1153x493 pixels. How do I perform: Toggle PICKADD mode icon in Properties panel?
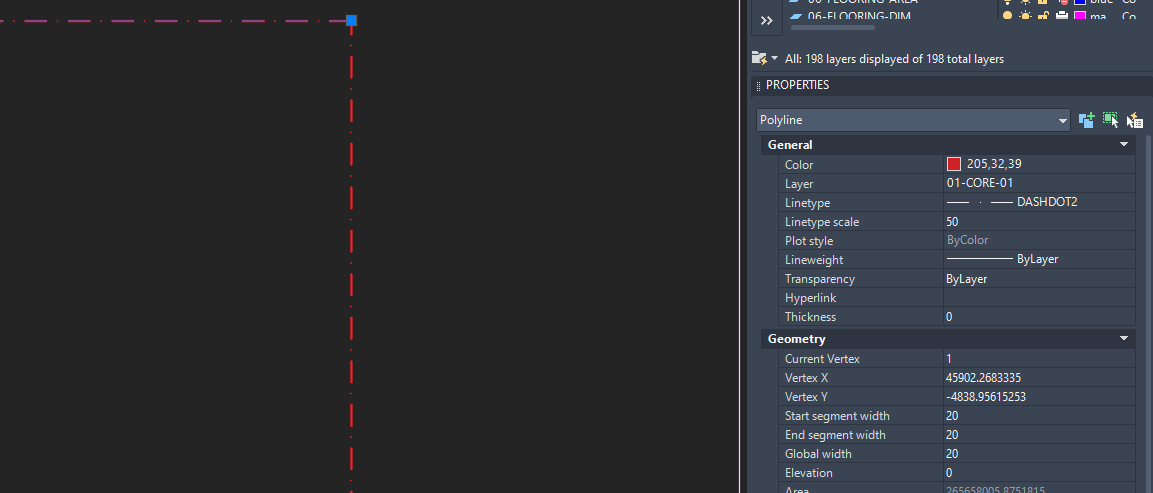[x=1086, y=120]
